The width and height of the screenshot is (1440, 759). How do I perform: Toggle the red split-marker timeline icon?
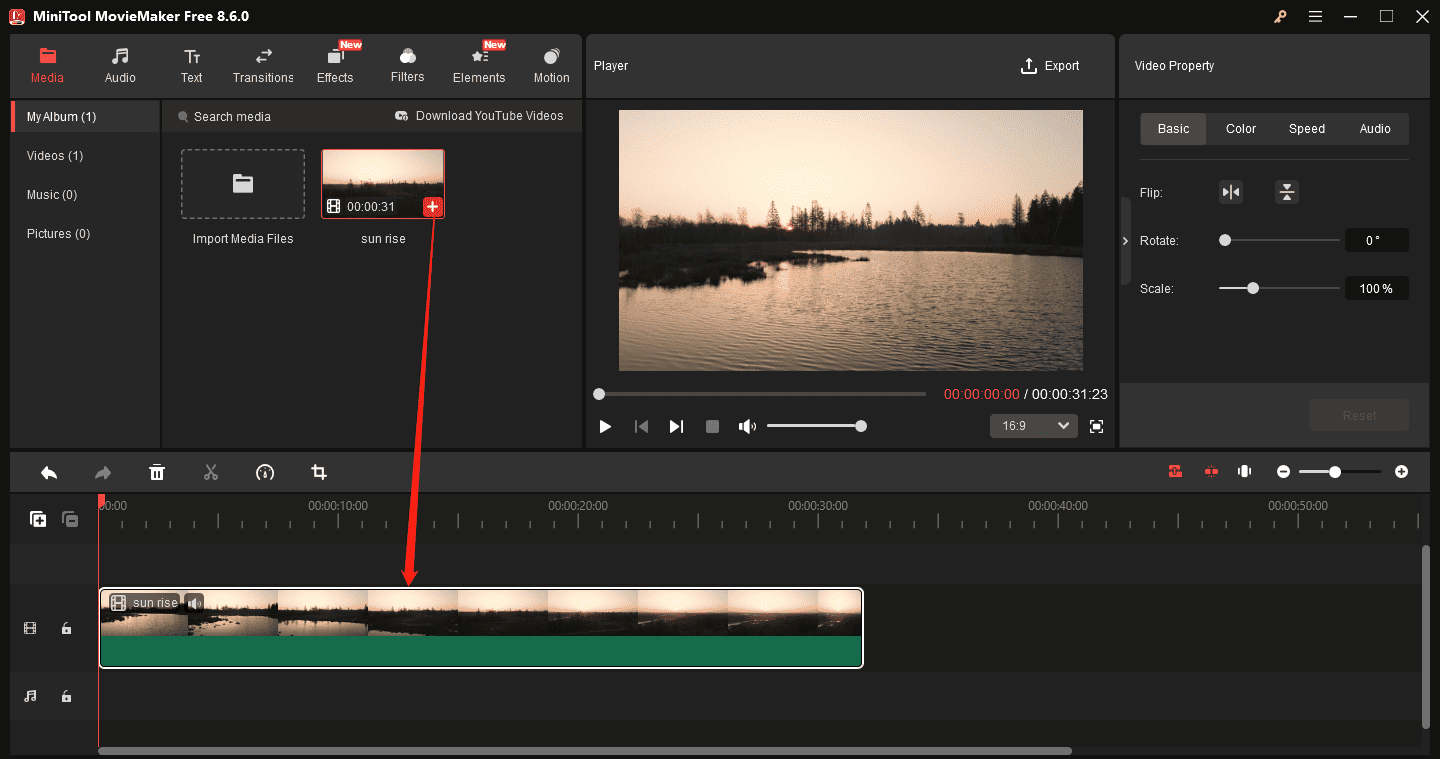click(x=1211, y=471)
